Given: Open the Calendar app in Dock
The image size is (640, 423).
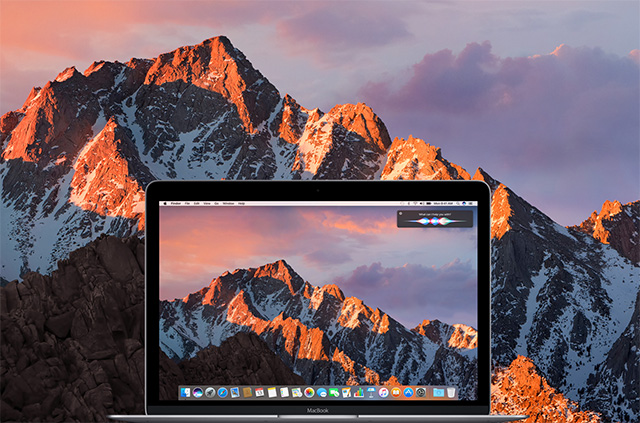Looking at the screenshot, I should pos(259,392).
